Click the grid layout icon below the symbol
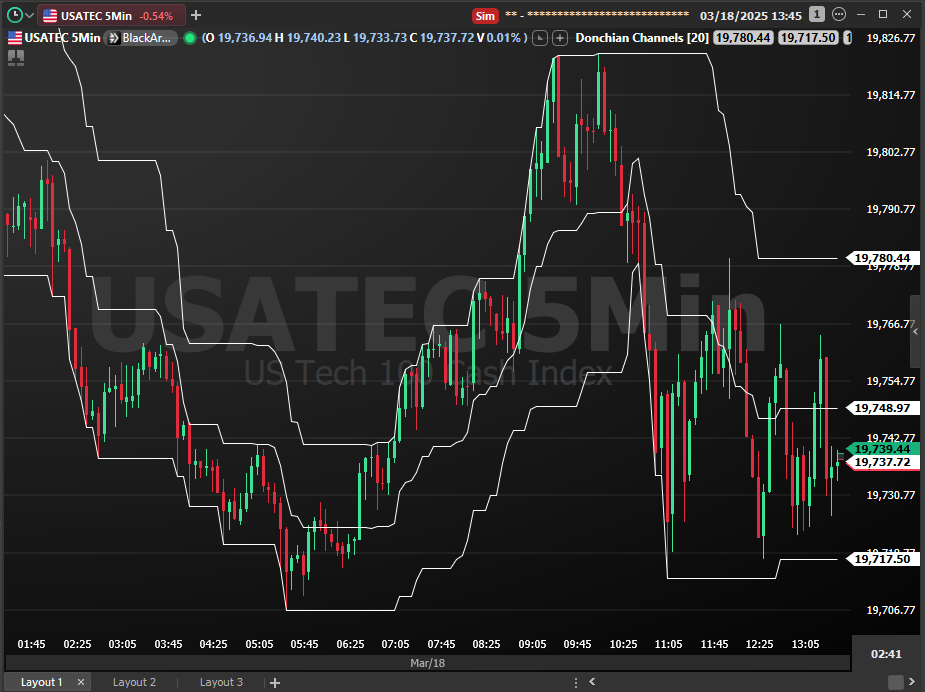This screenshot has width=925, height=692. (x=15, y=58)
